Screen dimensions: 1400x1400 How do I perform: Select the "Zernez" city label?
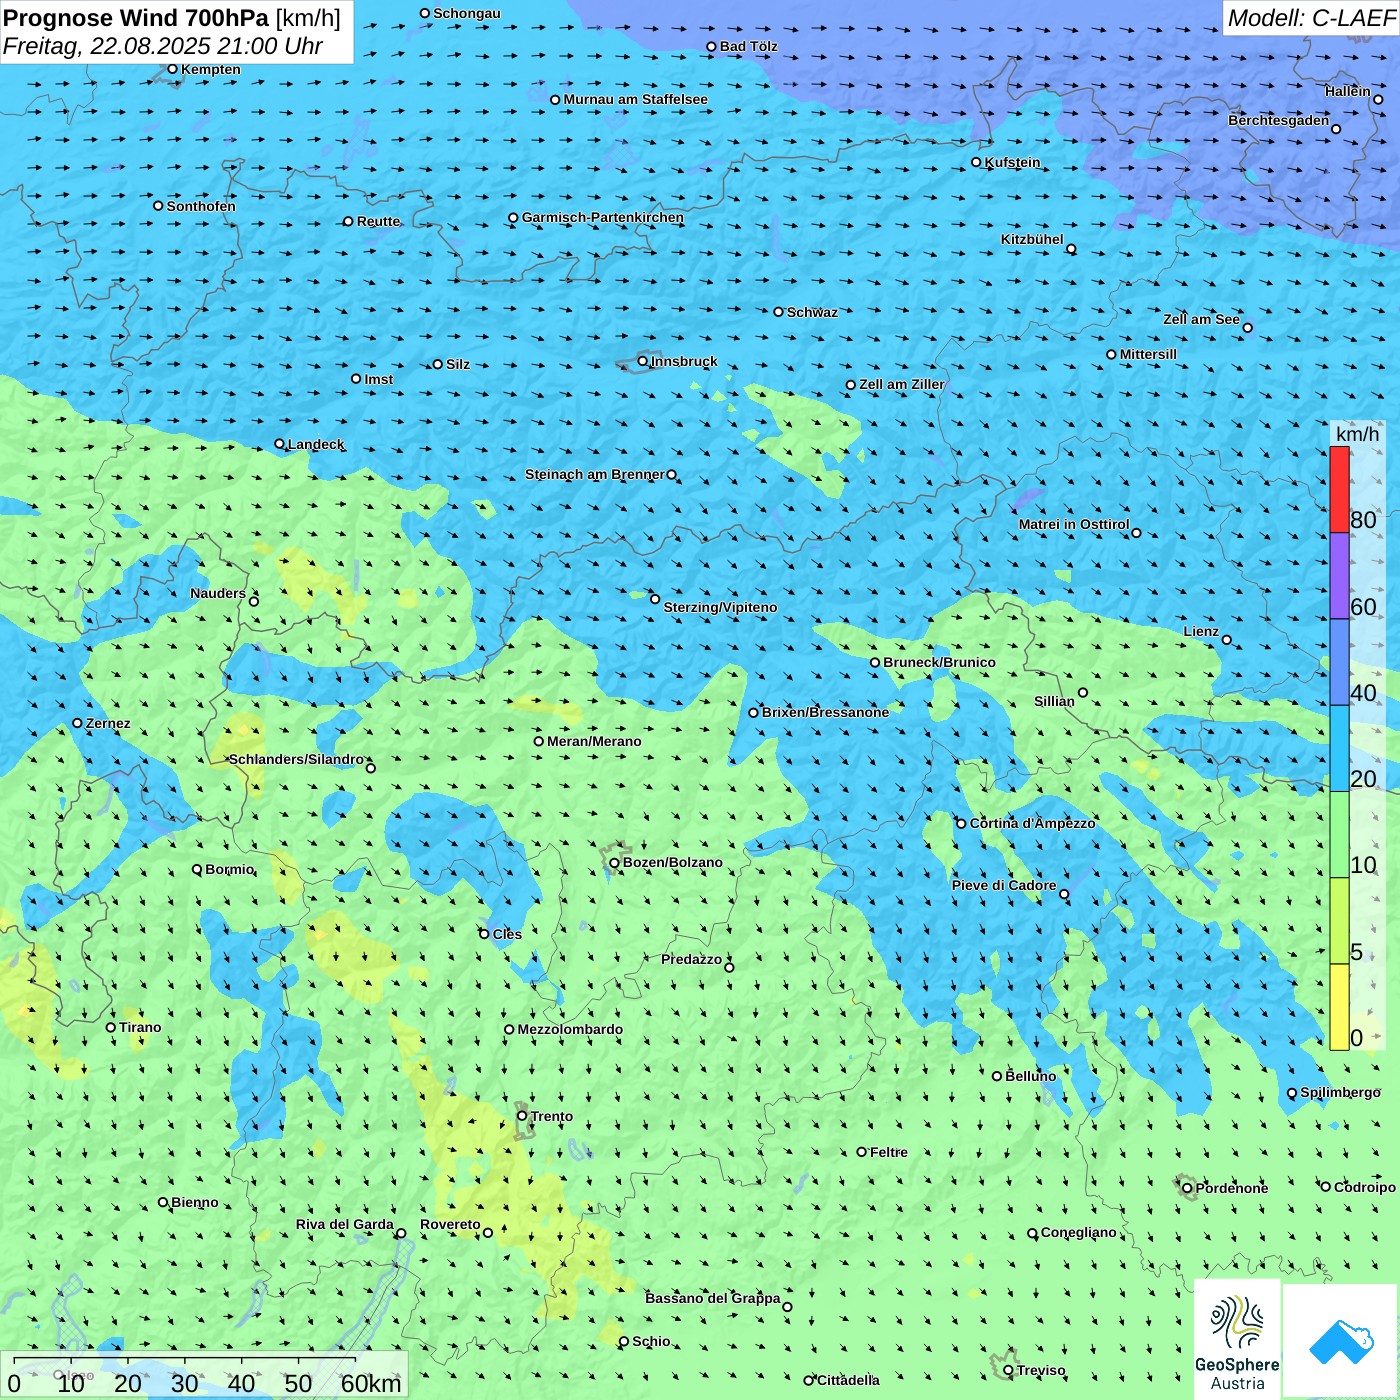tap(108, 723)
